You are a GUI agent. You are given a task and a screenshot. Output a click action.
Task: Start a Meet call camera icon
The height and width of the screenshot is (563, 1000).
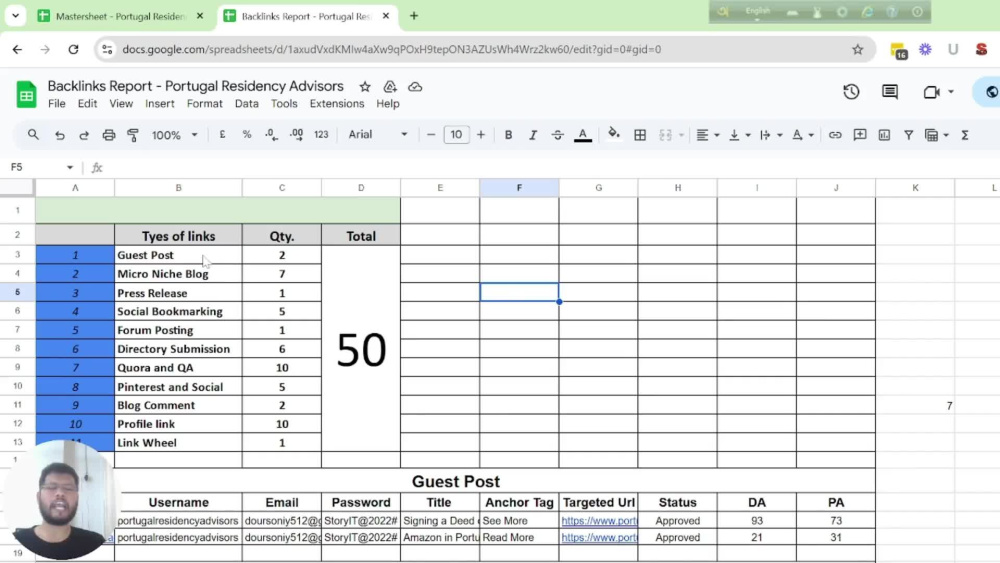click(x=932, y=92)
